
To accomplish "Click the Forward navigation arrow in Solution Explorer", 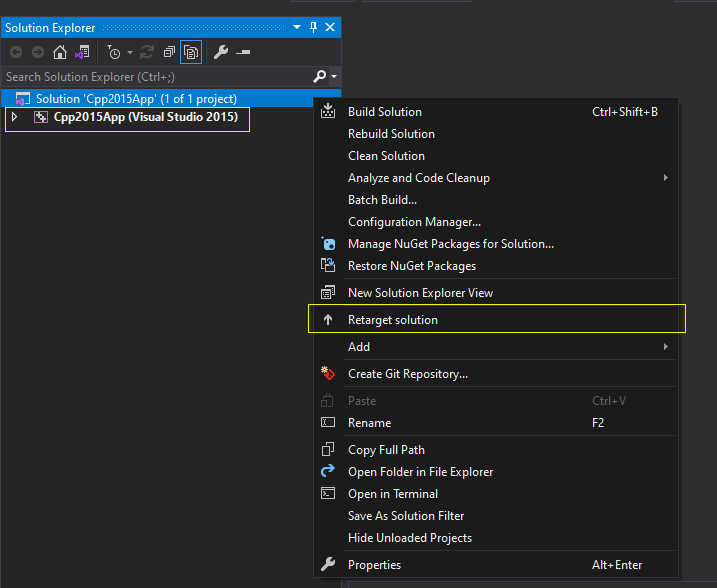I will 38,52.
